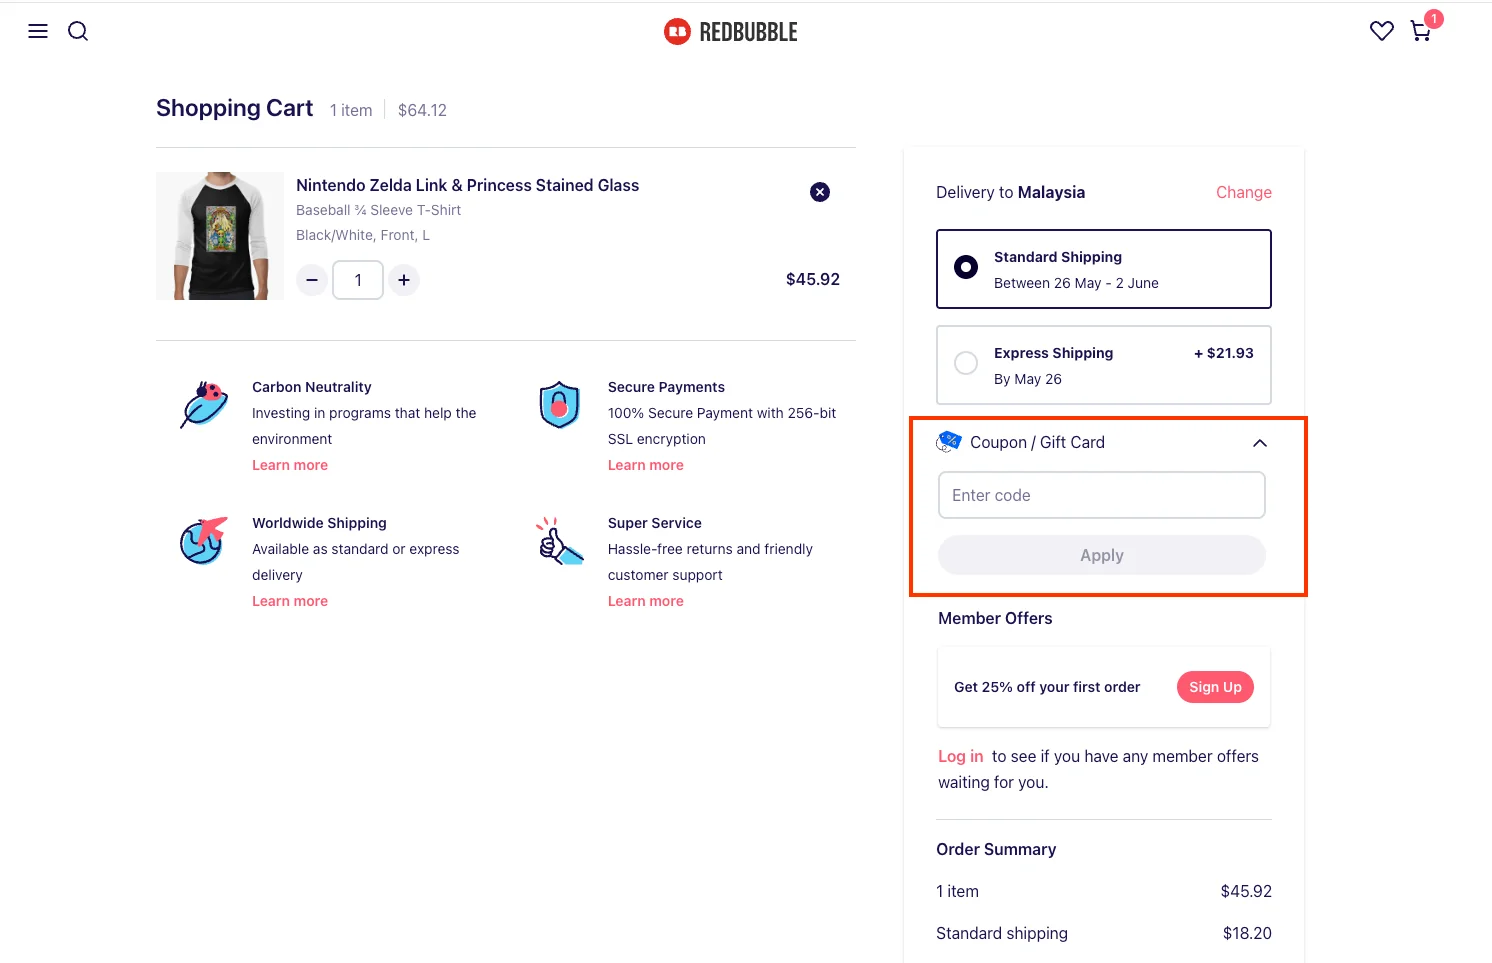The width and height of the screenshot is (1492, 963).
Task: Click the Super Service thumbs-up icon
Action: [560, 540]
